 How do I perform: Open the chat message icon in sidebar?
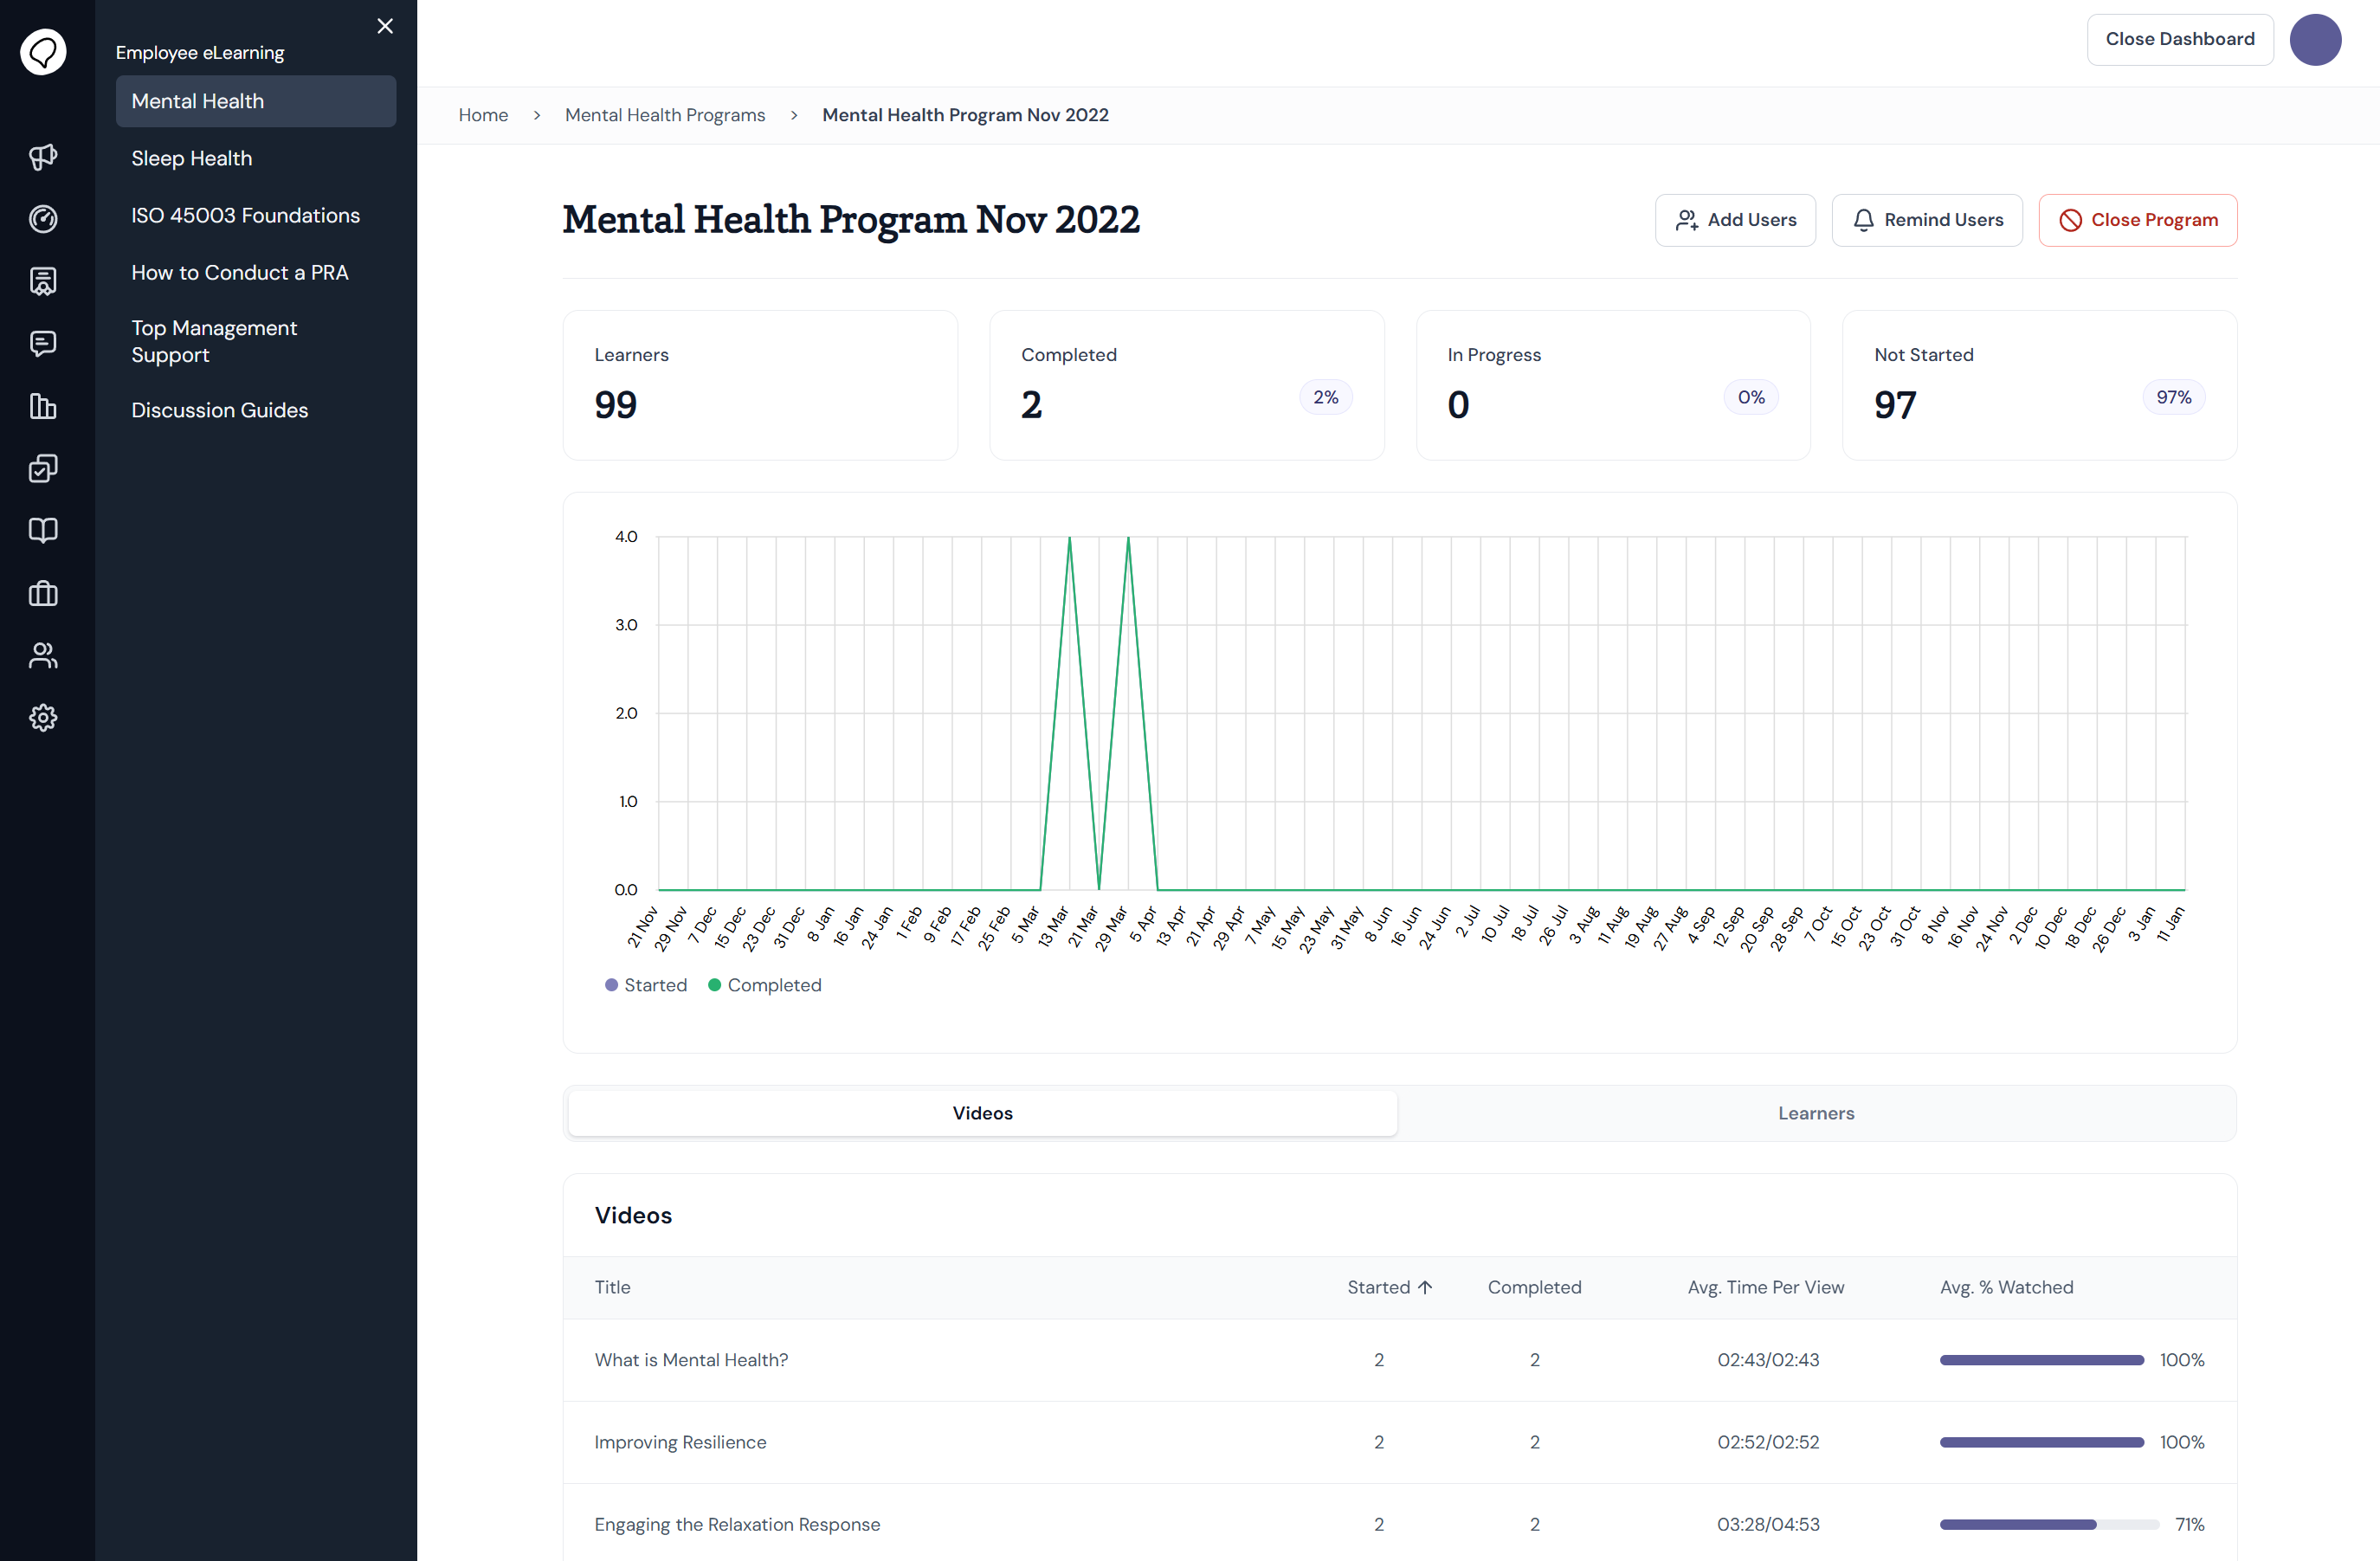click(43, 344)
